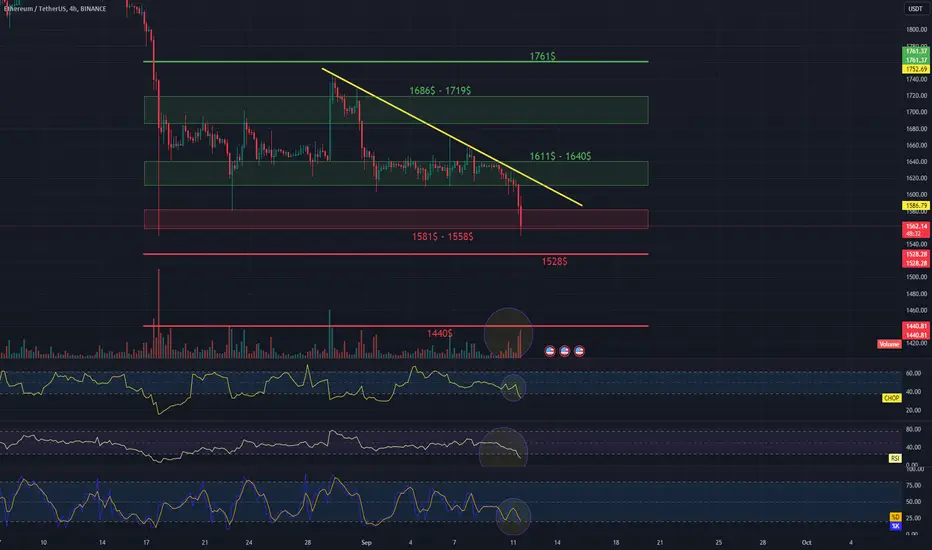This screenshot has height=550, width=932.
Task: Click the last US flag economic event icon
Action: (579, 351)
